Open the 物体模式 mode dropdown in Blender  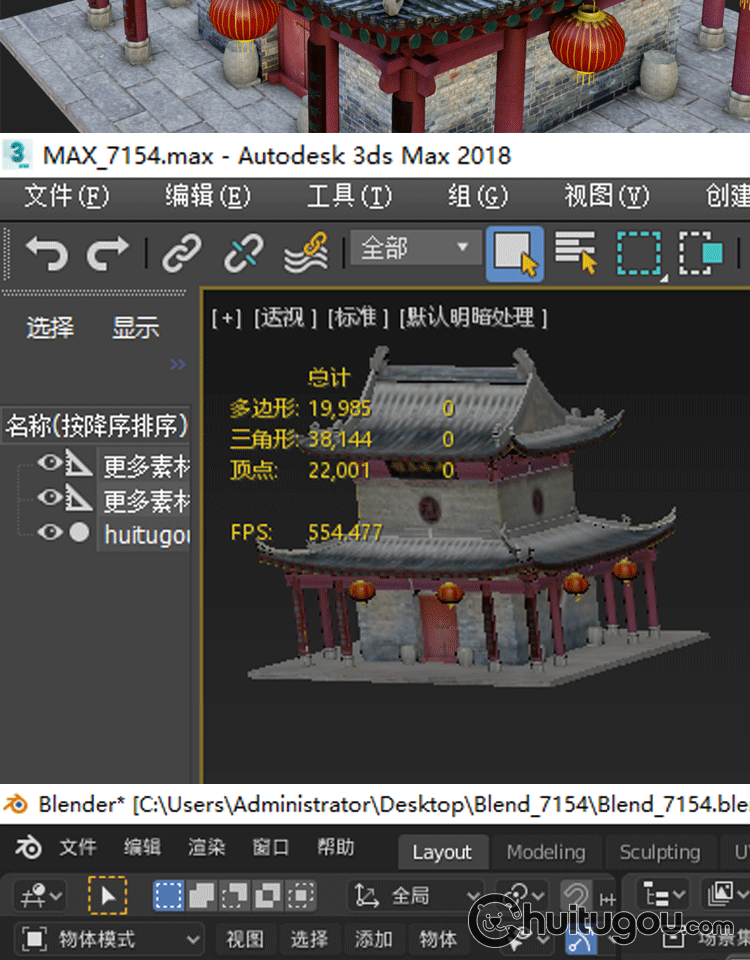click(111, 939)
